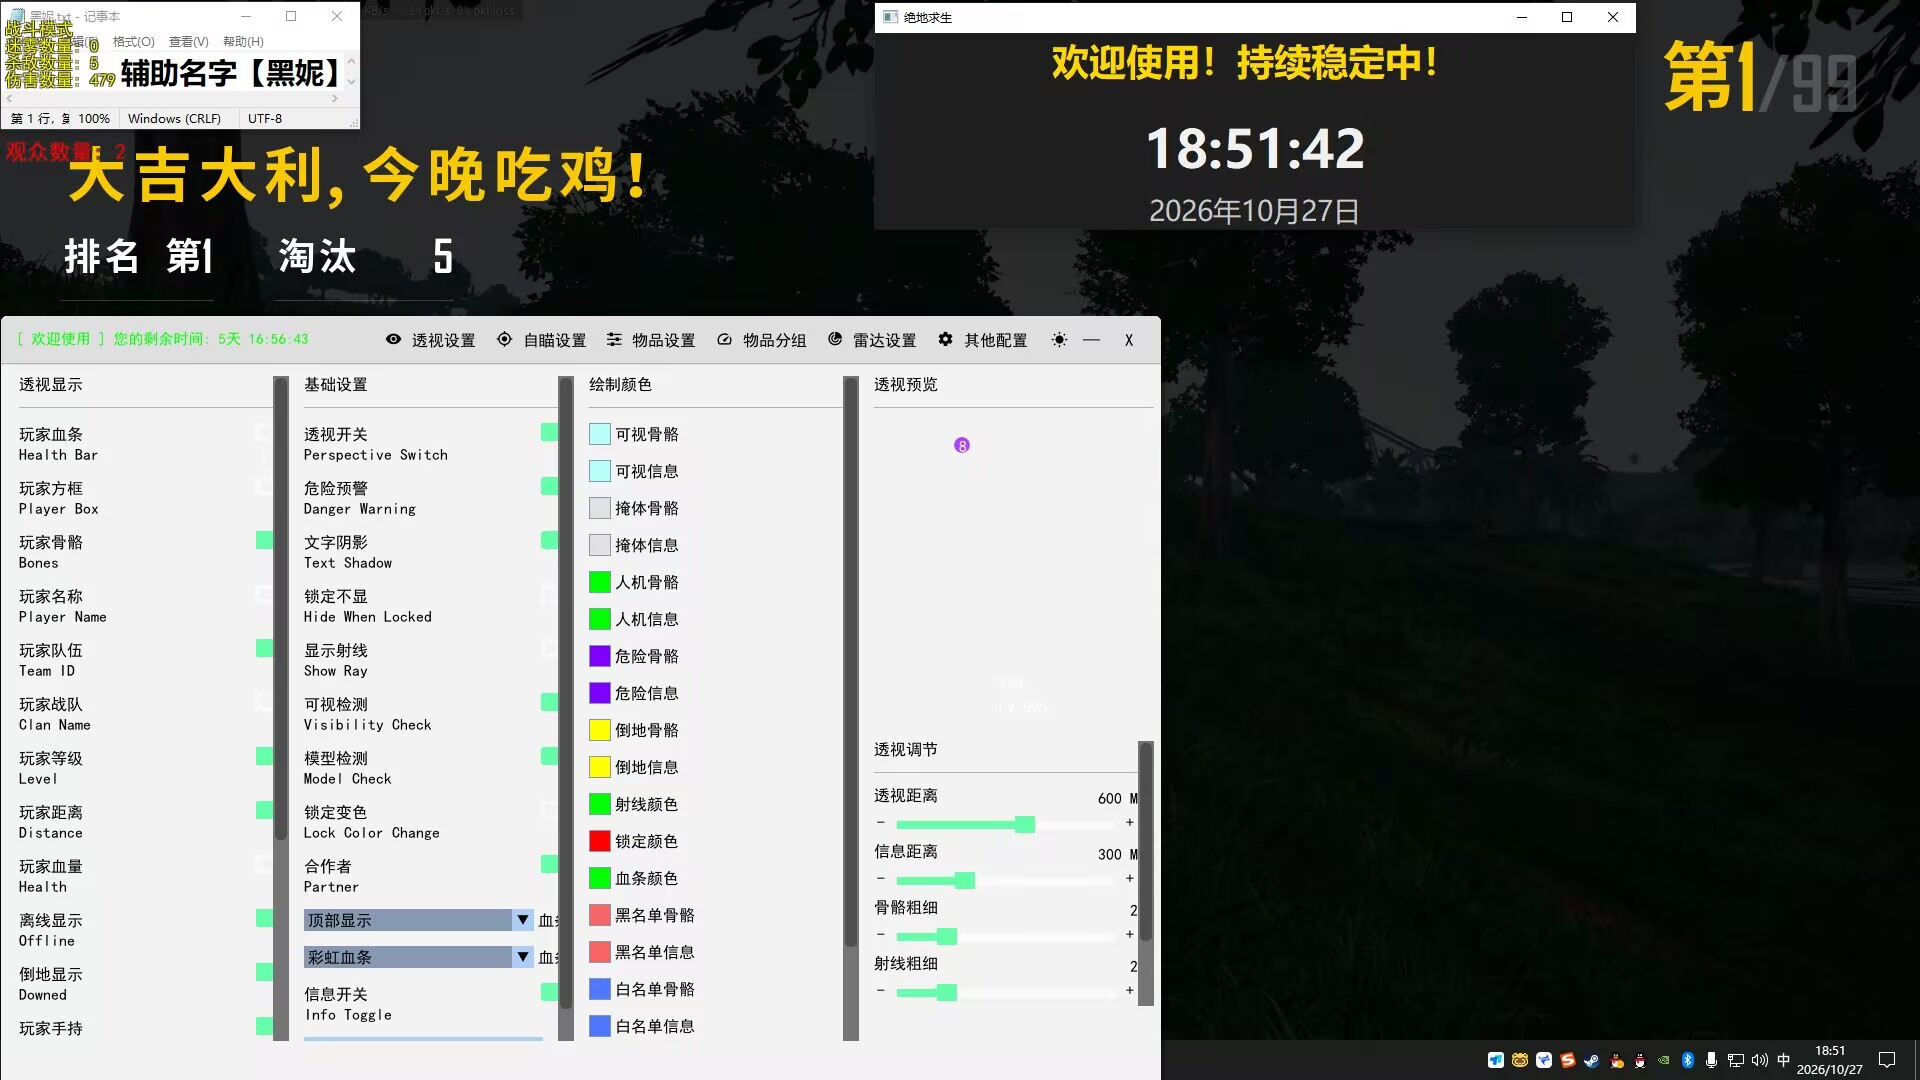Click the minus button for 射线粗细

point(881,991)
